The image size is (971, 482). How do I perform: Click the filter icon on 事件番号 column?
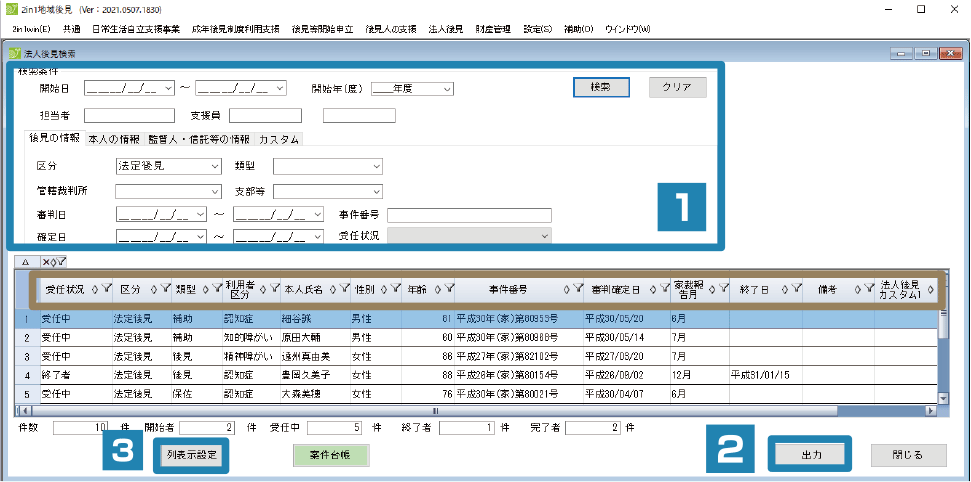578,289
